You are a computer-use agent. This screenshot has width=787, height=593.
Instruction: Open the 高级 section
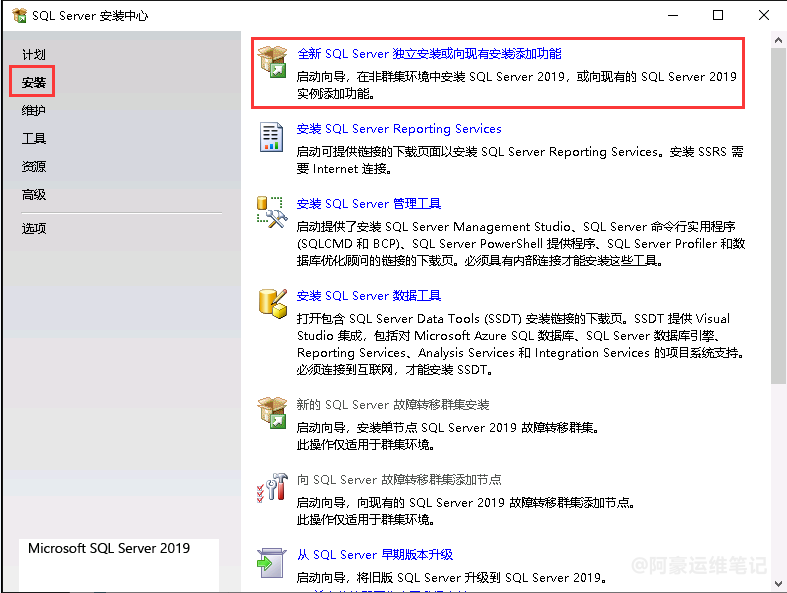click(34, 194)
